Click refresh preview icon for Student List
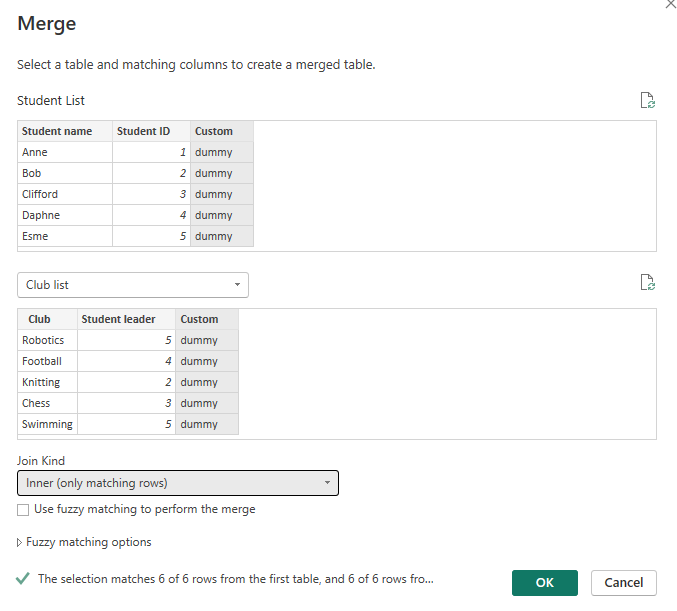Viewport: 677px width, 611px height. 647,100
